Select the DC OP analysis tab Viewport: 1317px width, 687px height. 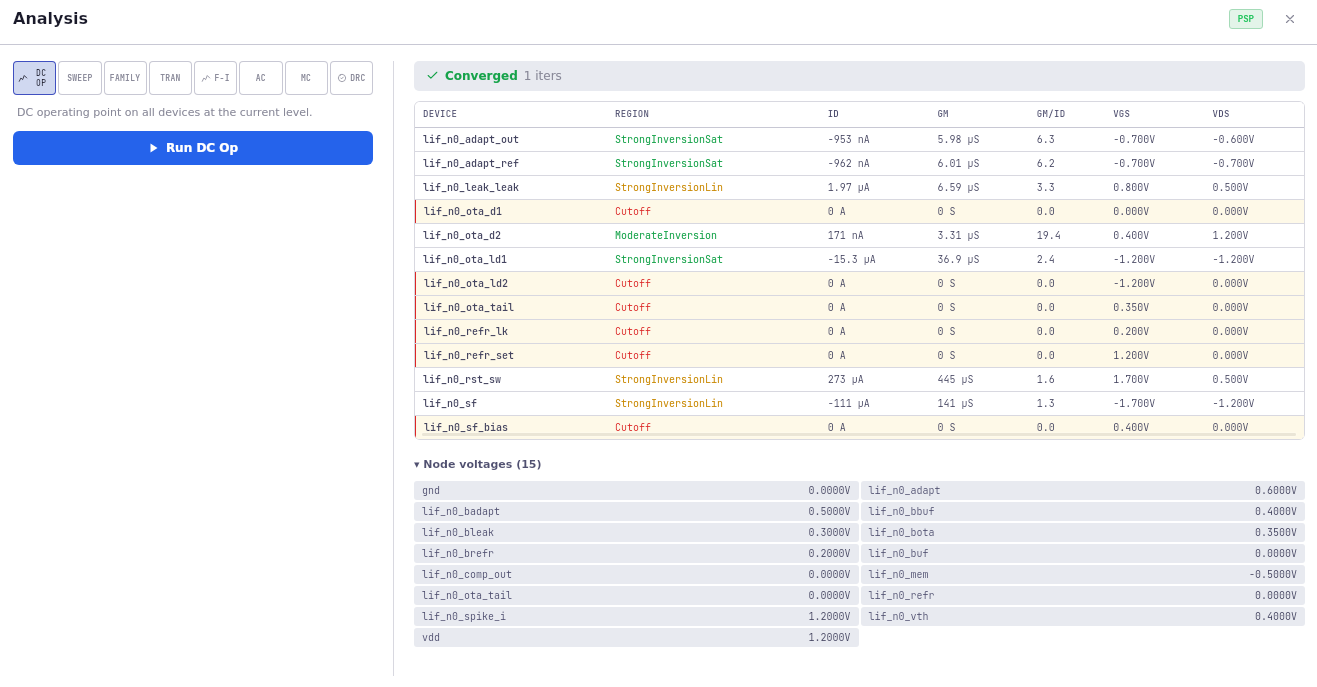point(34,78)
